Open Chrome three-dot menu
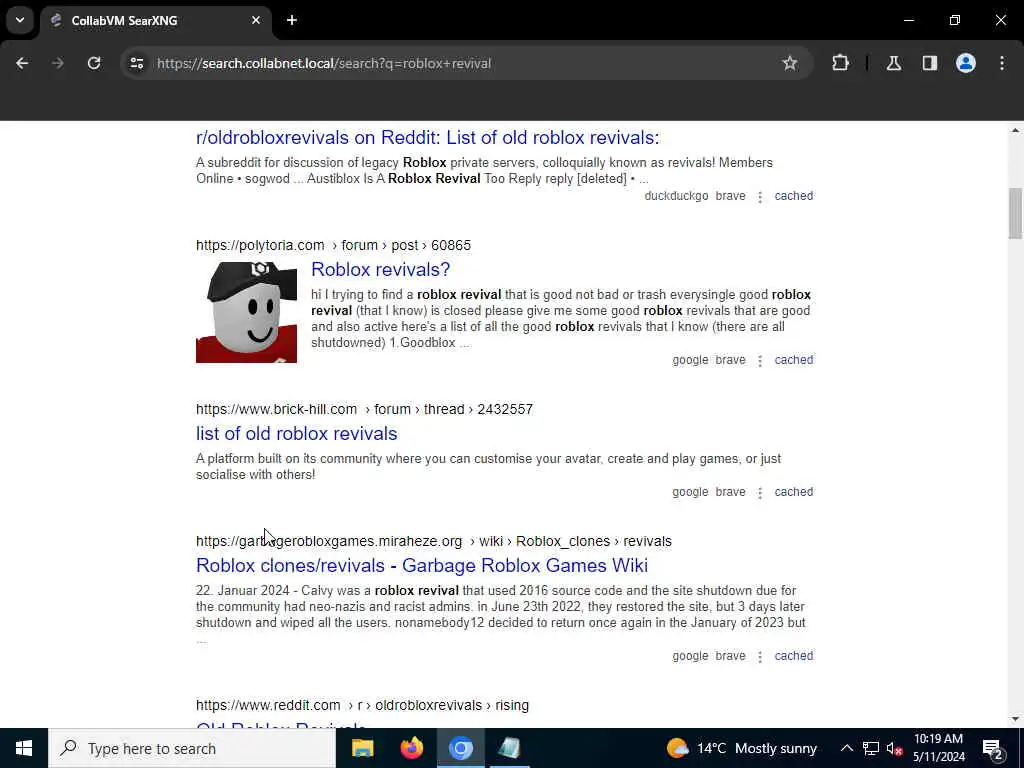Screen dimensions: 1024x768 pyautogui.click(x=1002, y=63)
